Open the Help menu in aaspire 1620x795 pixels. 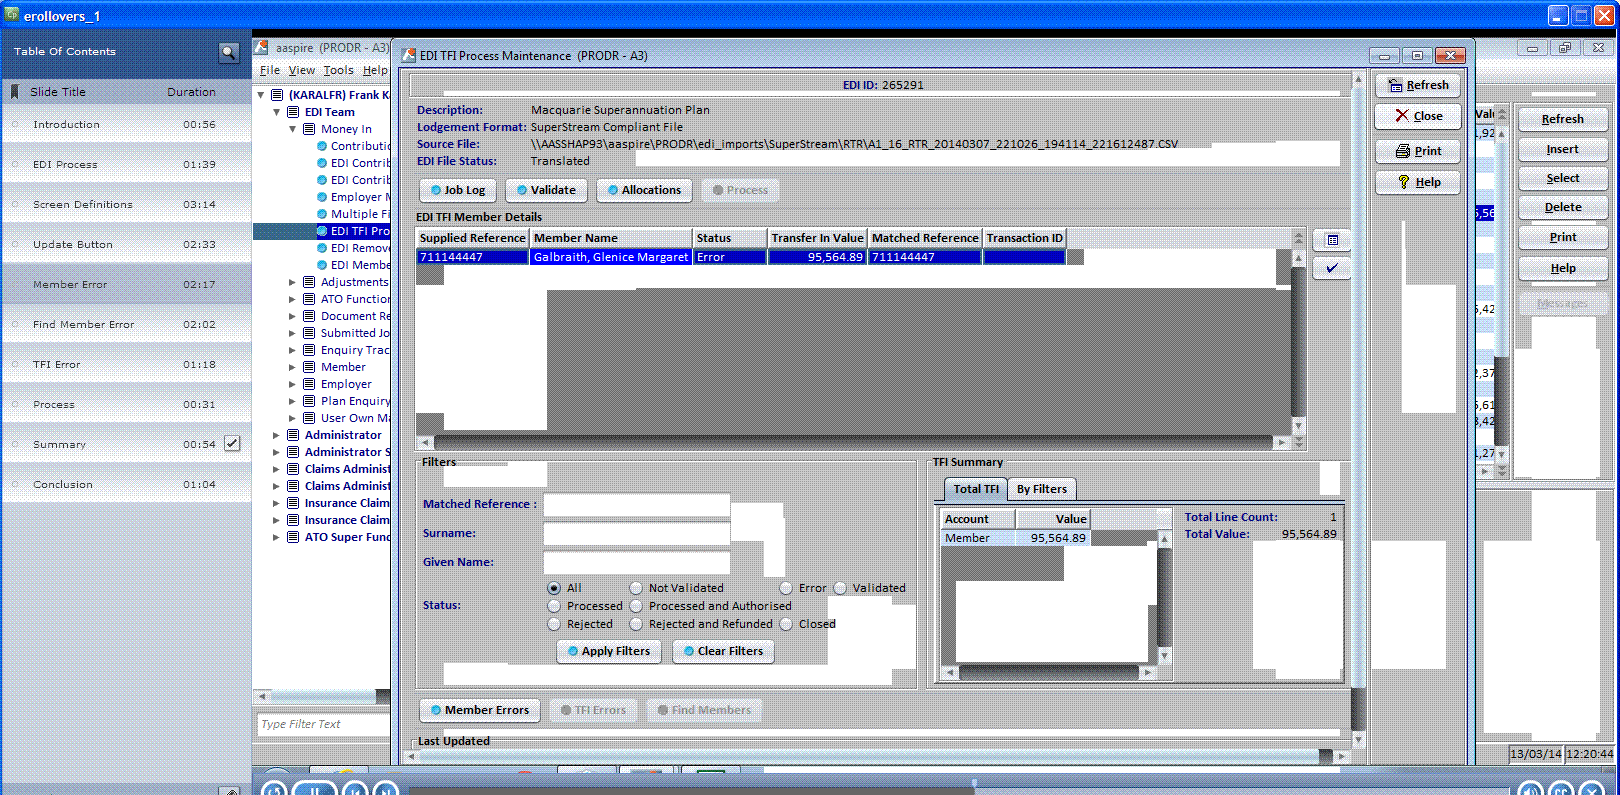[x=375, y=71]
